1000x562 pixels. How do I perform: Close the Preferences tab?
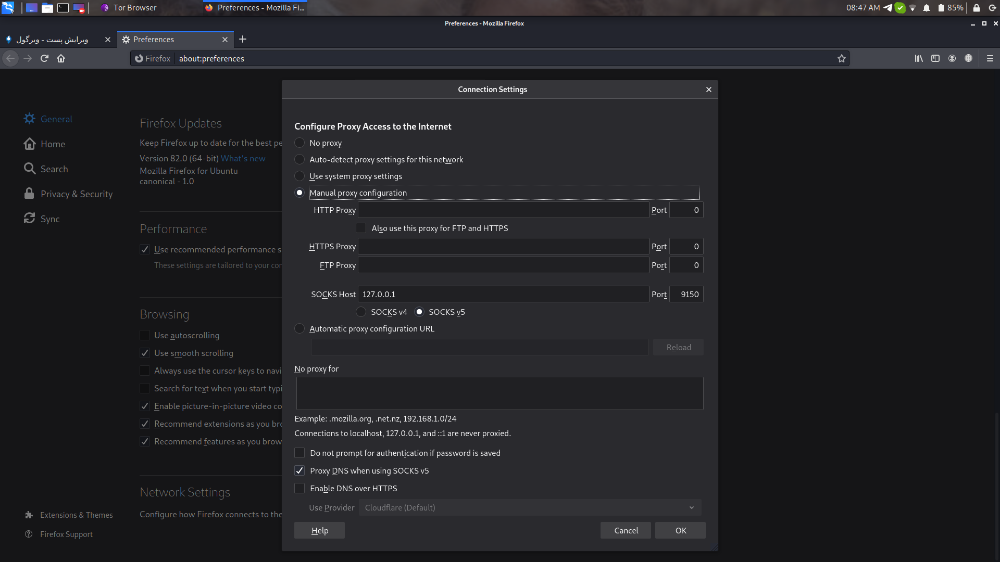[224, 39]
